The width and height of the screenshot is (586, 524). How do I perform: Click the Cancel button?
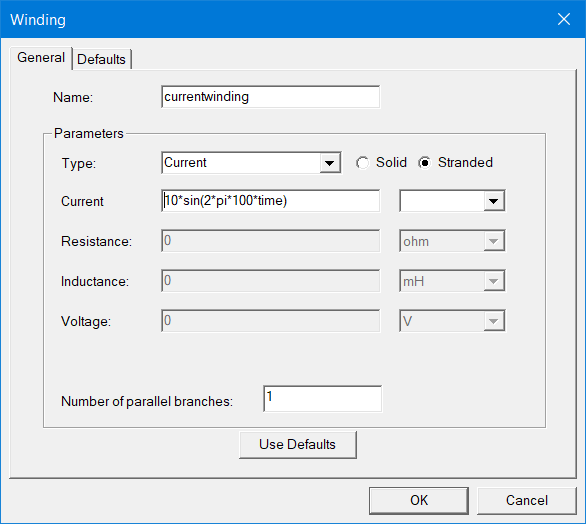527,500
